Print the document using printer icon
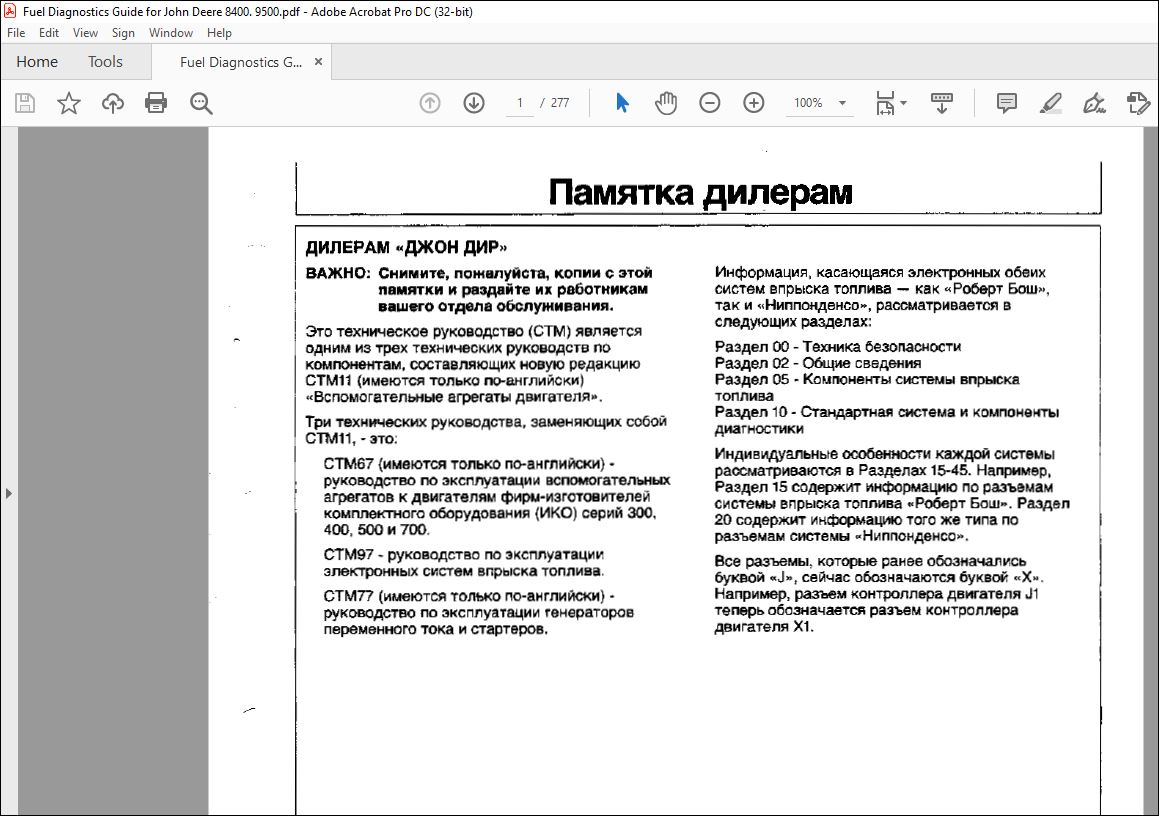Screen dimensions: 1159x816 [x=156, y=103]
